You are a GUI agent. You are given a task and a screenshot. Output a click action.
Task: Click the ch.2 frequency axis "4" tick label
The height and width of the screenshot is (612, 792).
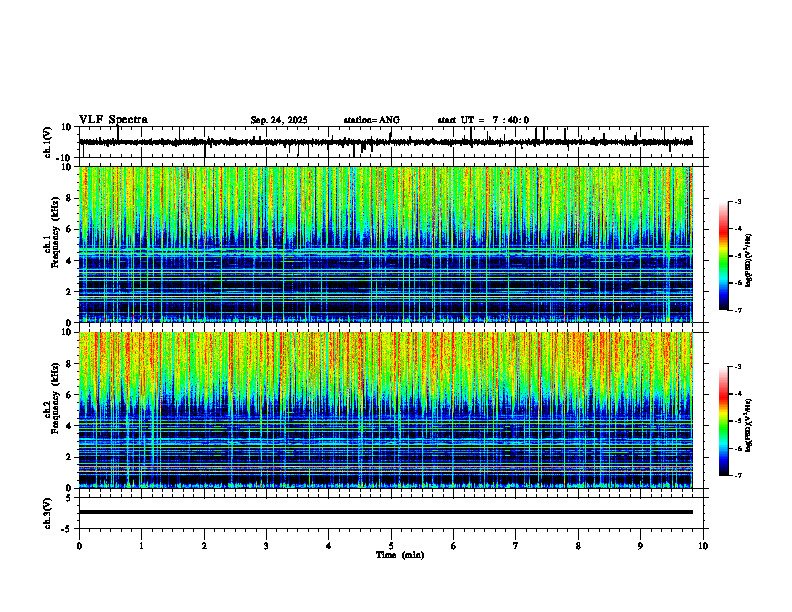pyautogui.click(x=70, y=426)
